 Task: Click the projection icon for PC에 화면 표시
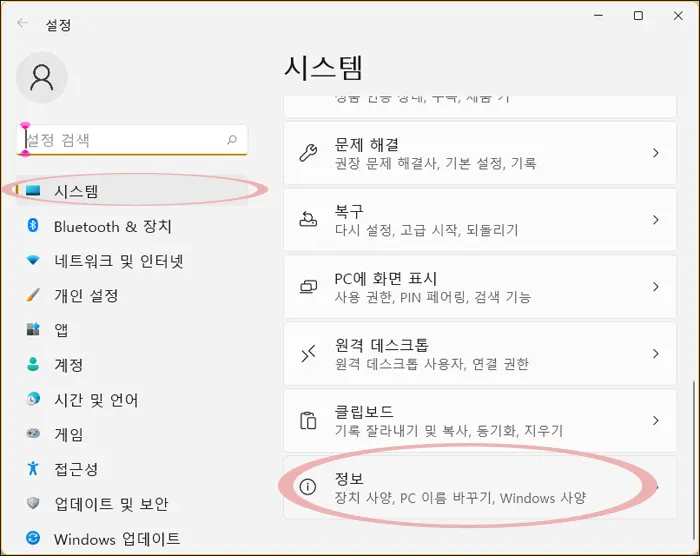coord(308,286)
